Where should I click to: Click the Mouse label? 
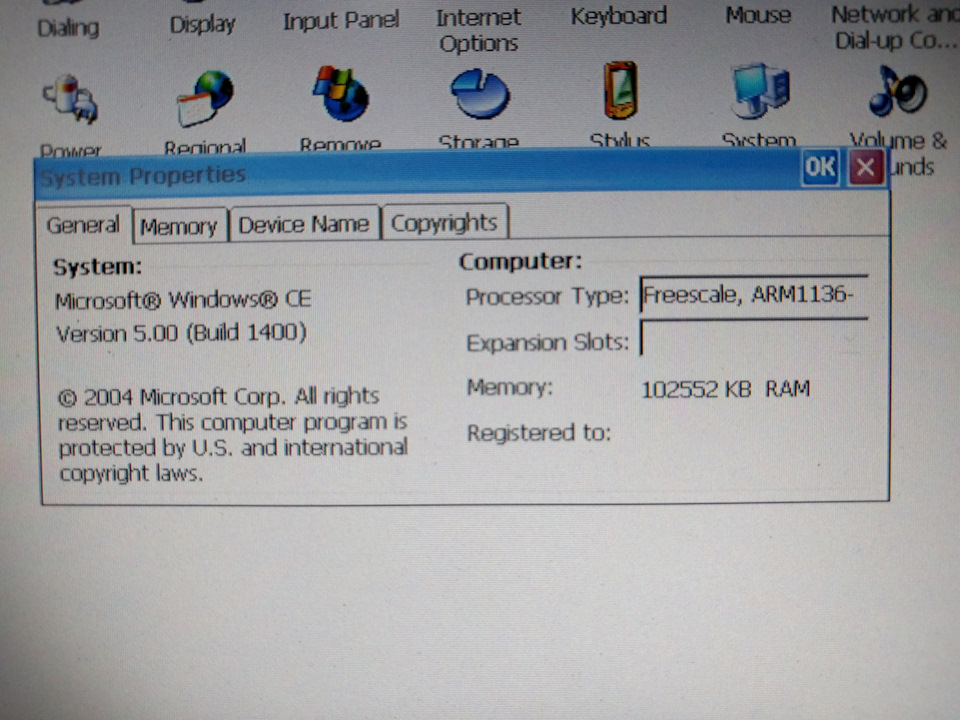759,15
